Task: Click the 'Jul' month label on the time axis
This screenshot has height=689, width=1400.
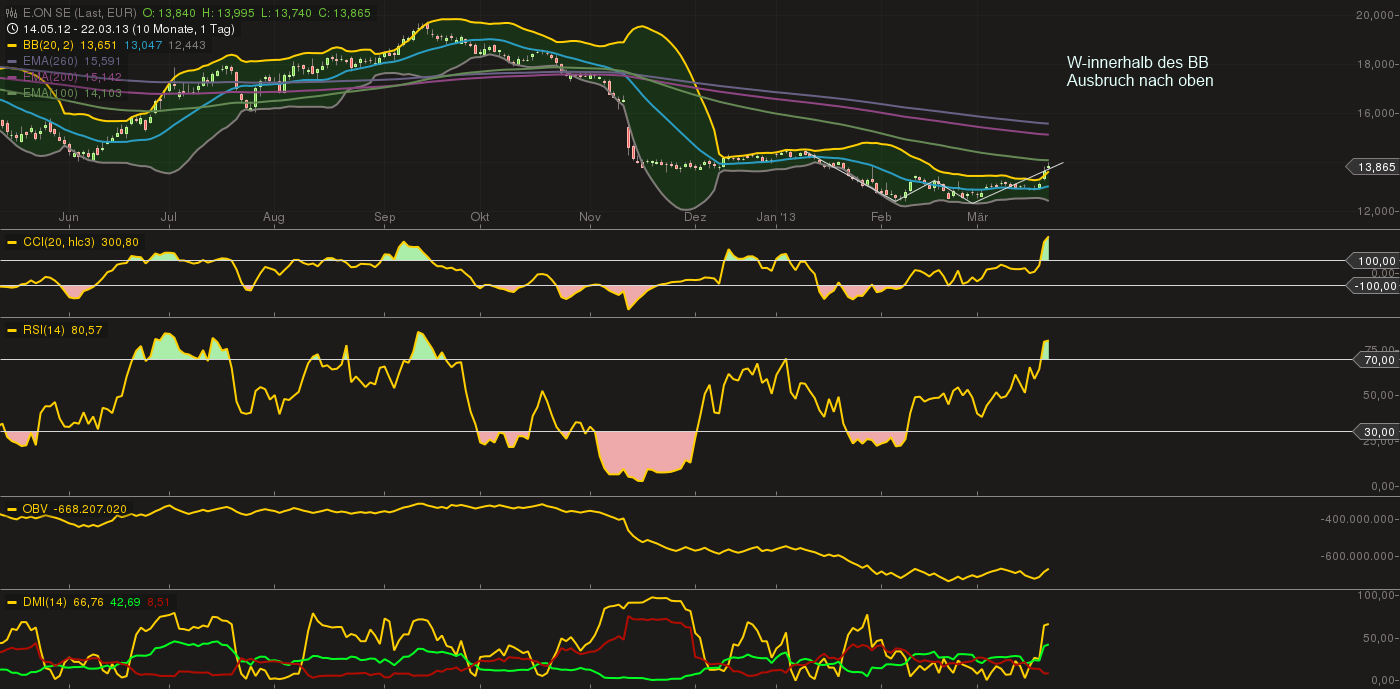Action: [169, 217]
